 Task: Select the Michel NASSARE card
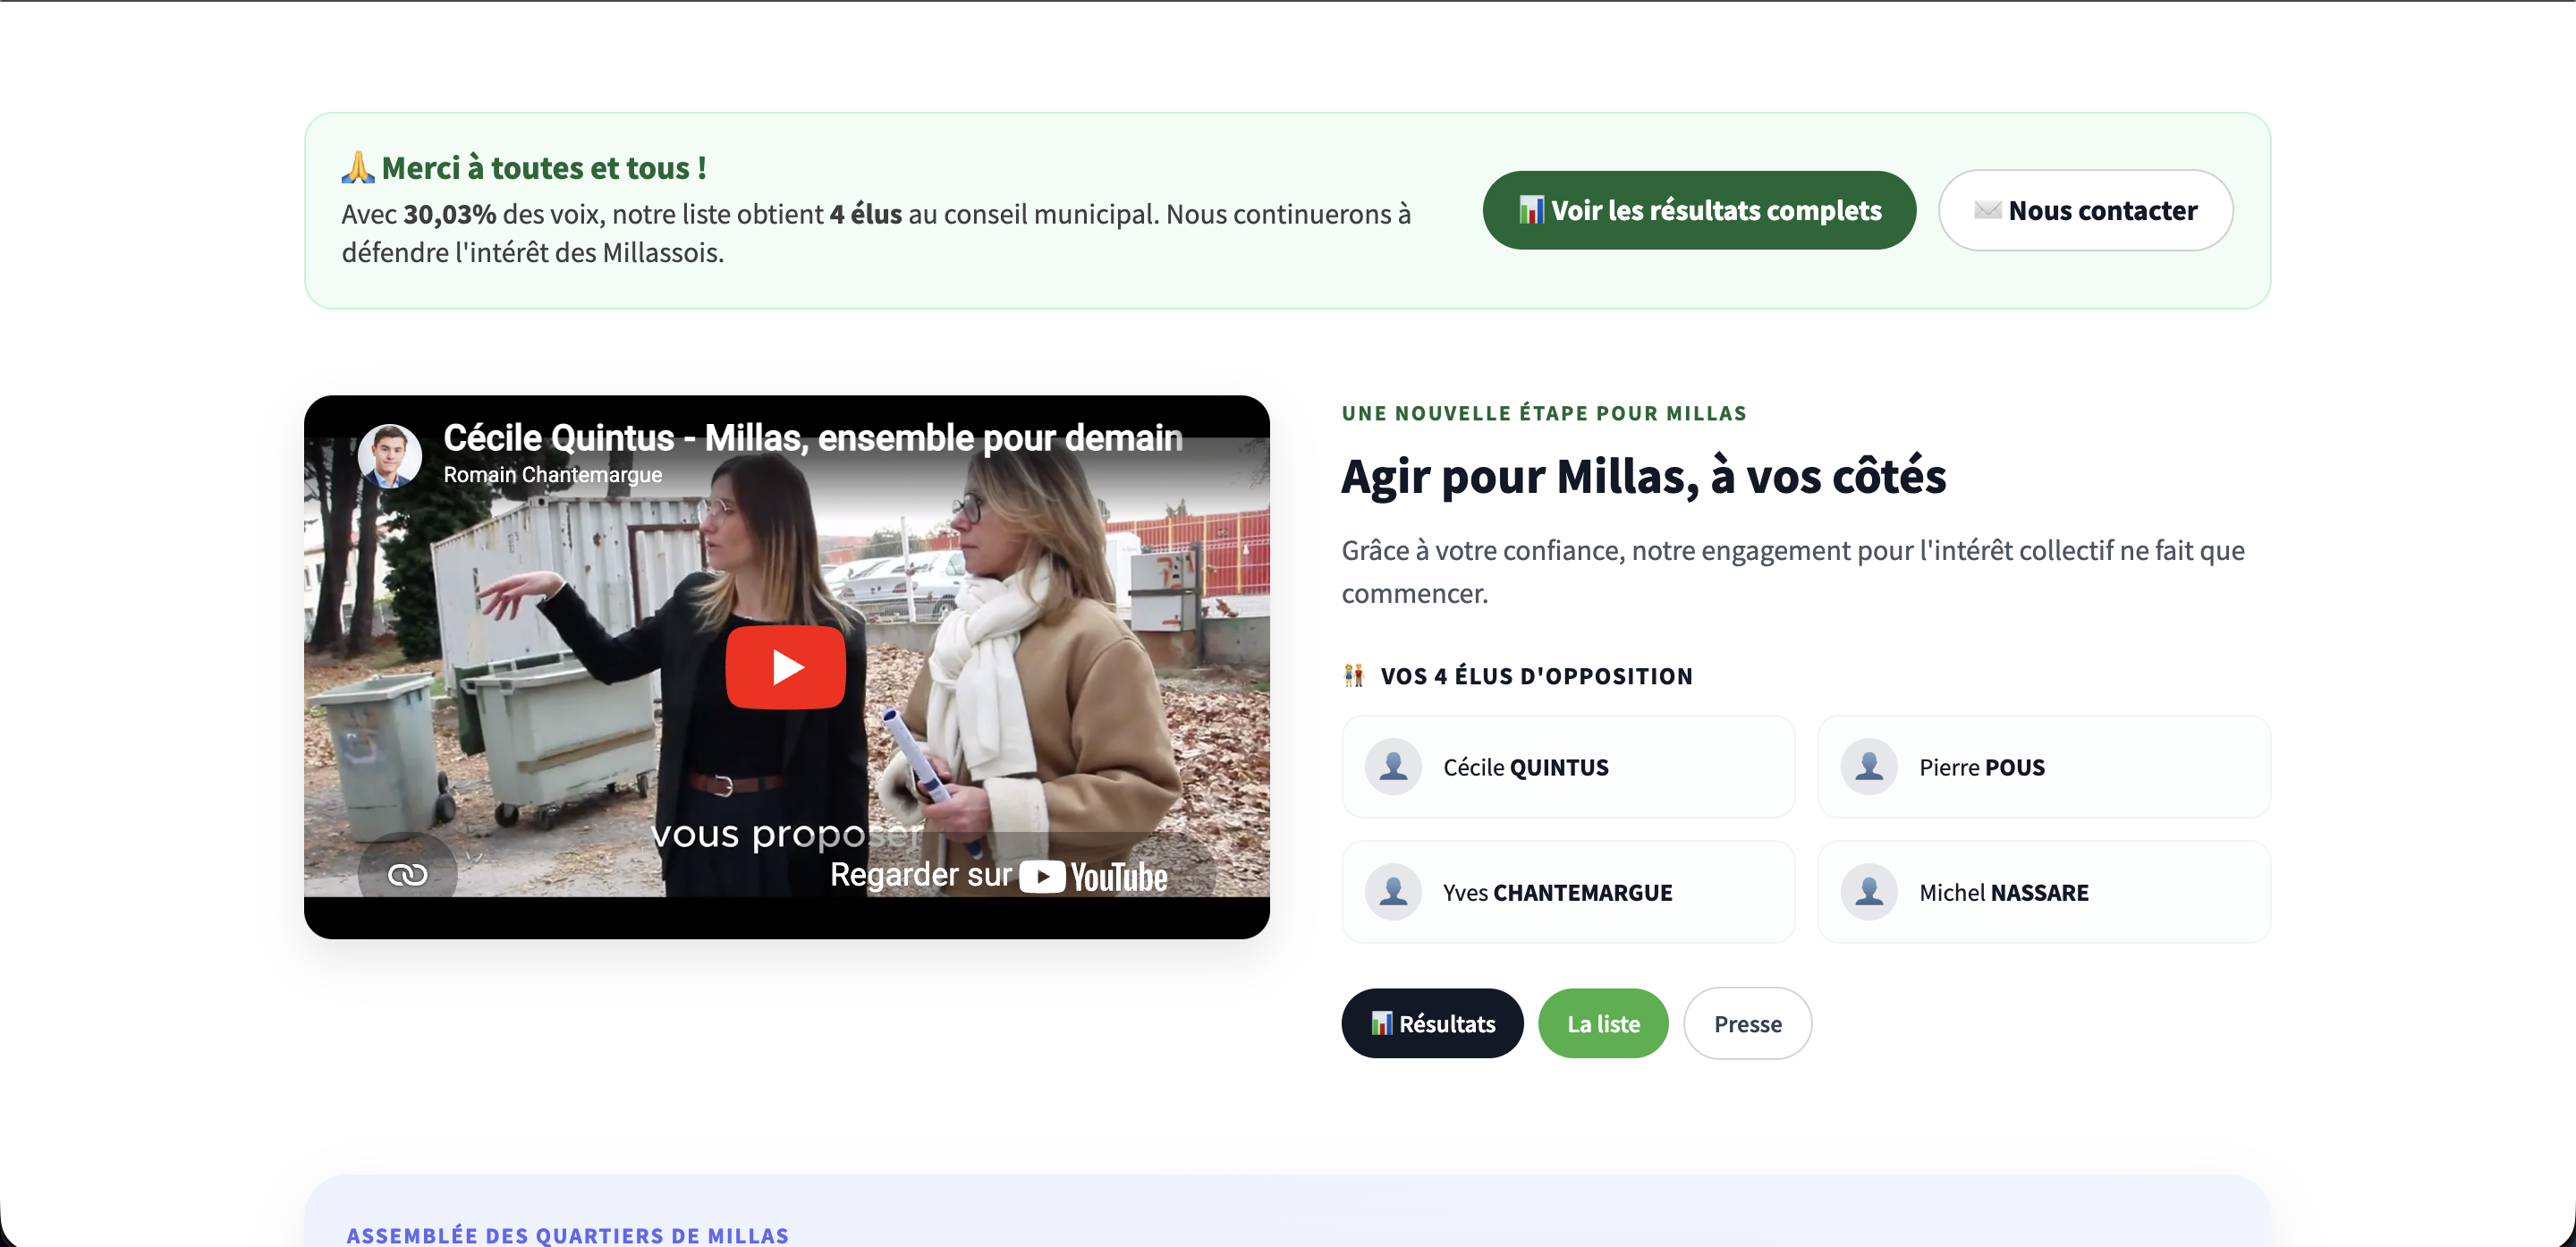tap(2044, 892)
